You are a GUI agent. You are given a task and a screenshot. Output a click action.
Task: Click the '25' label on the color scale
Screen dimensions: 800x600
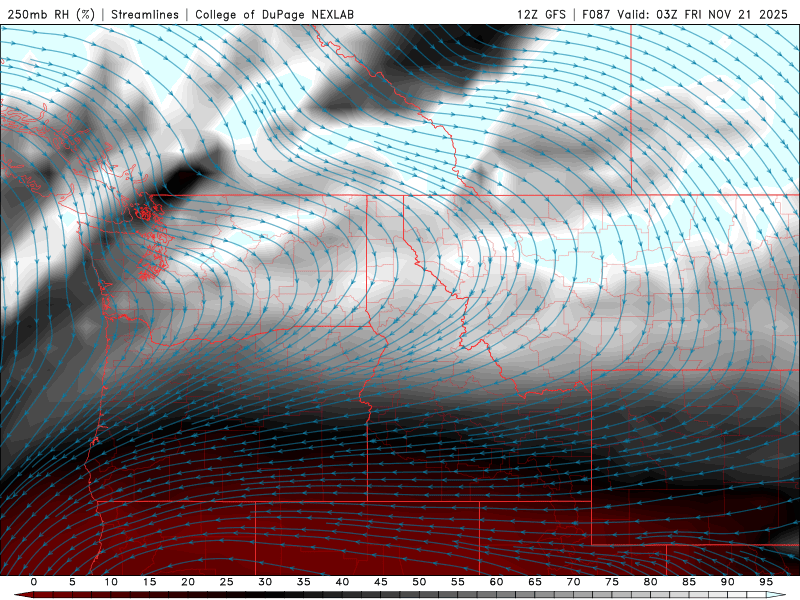227,582
